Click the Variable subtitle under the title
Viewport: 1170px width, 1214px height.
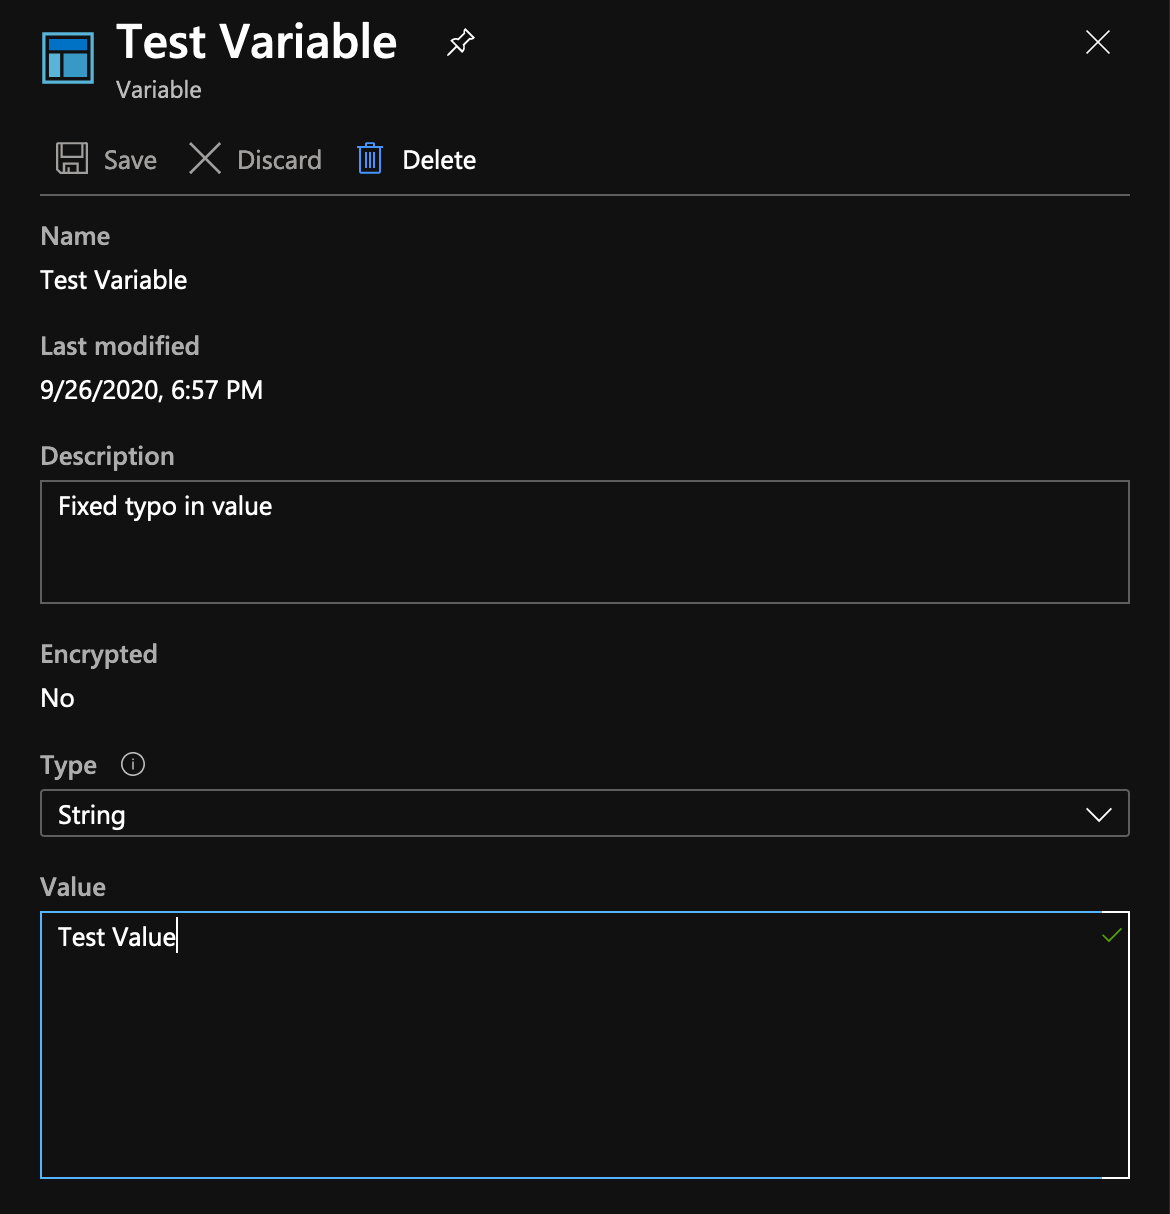click(159, 90)
